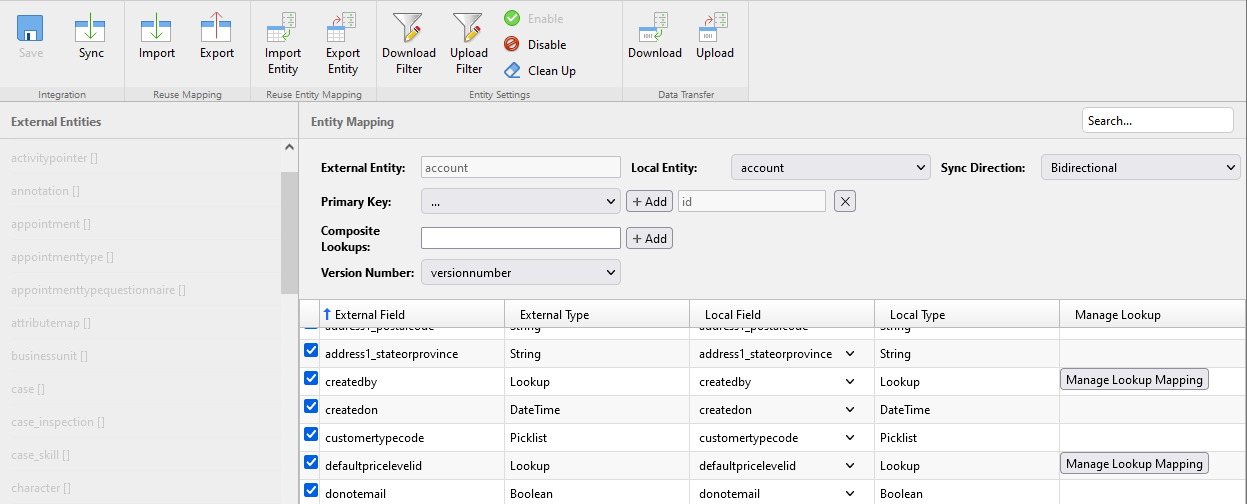Viewport: 1247px width, 504px height.
Task: Open the Version Number dropdown
Action: pyautogui.click(x=520, y=272)
